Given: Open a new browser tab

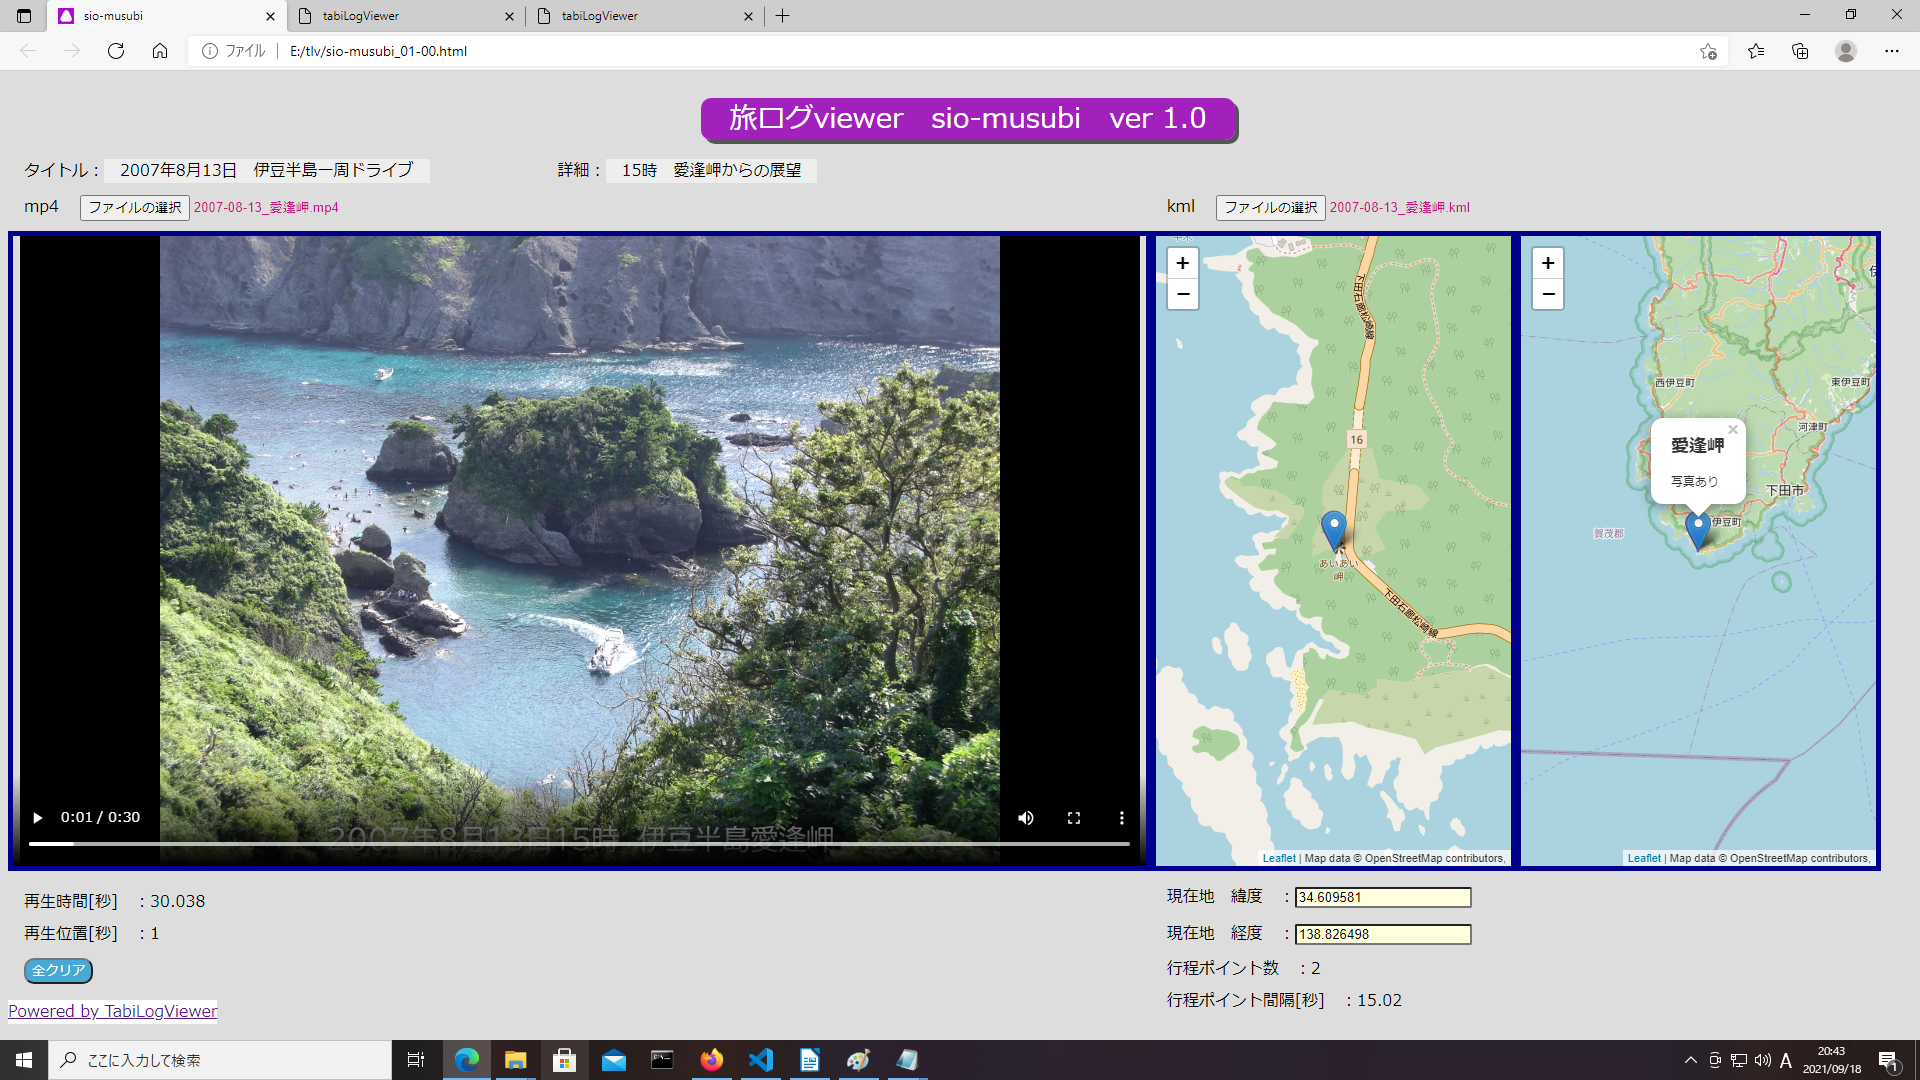Looking at the screenshot, I should [x=783, y=16].
